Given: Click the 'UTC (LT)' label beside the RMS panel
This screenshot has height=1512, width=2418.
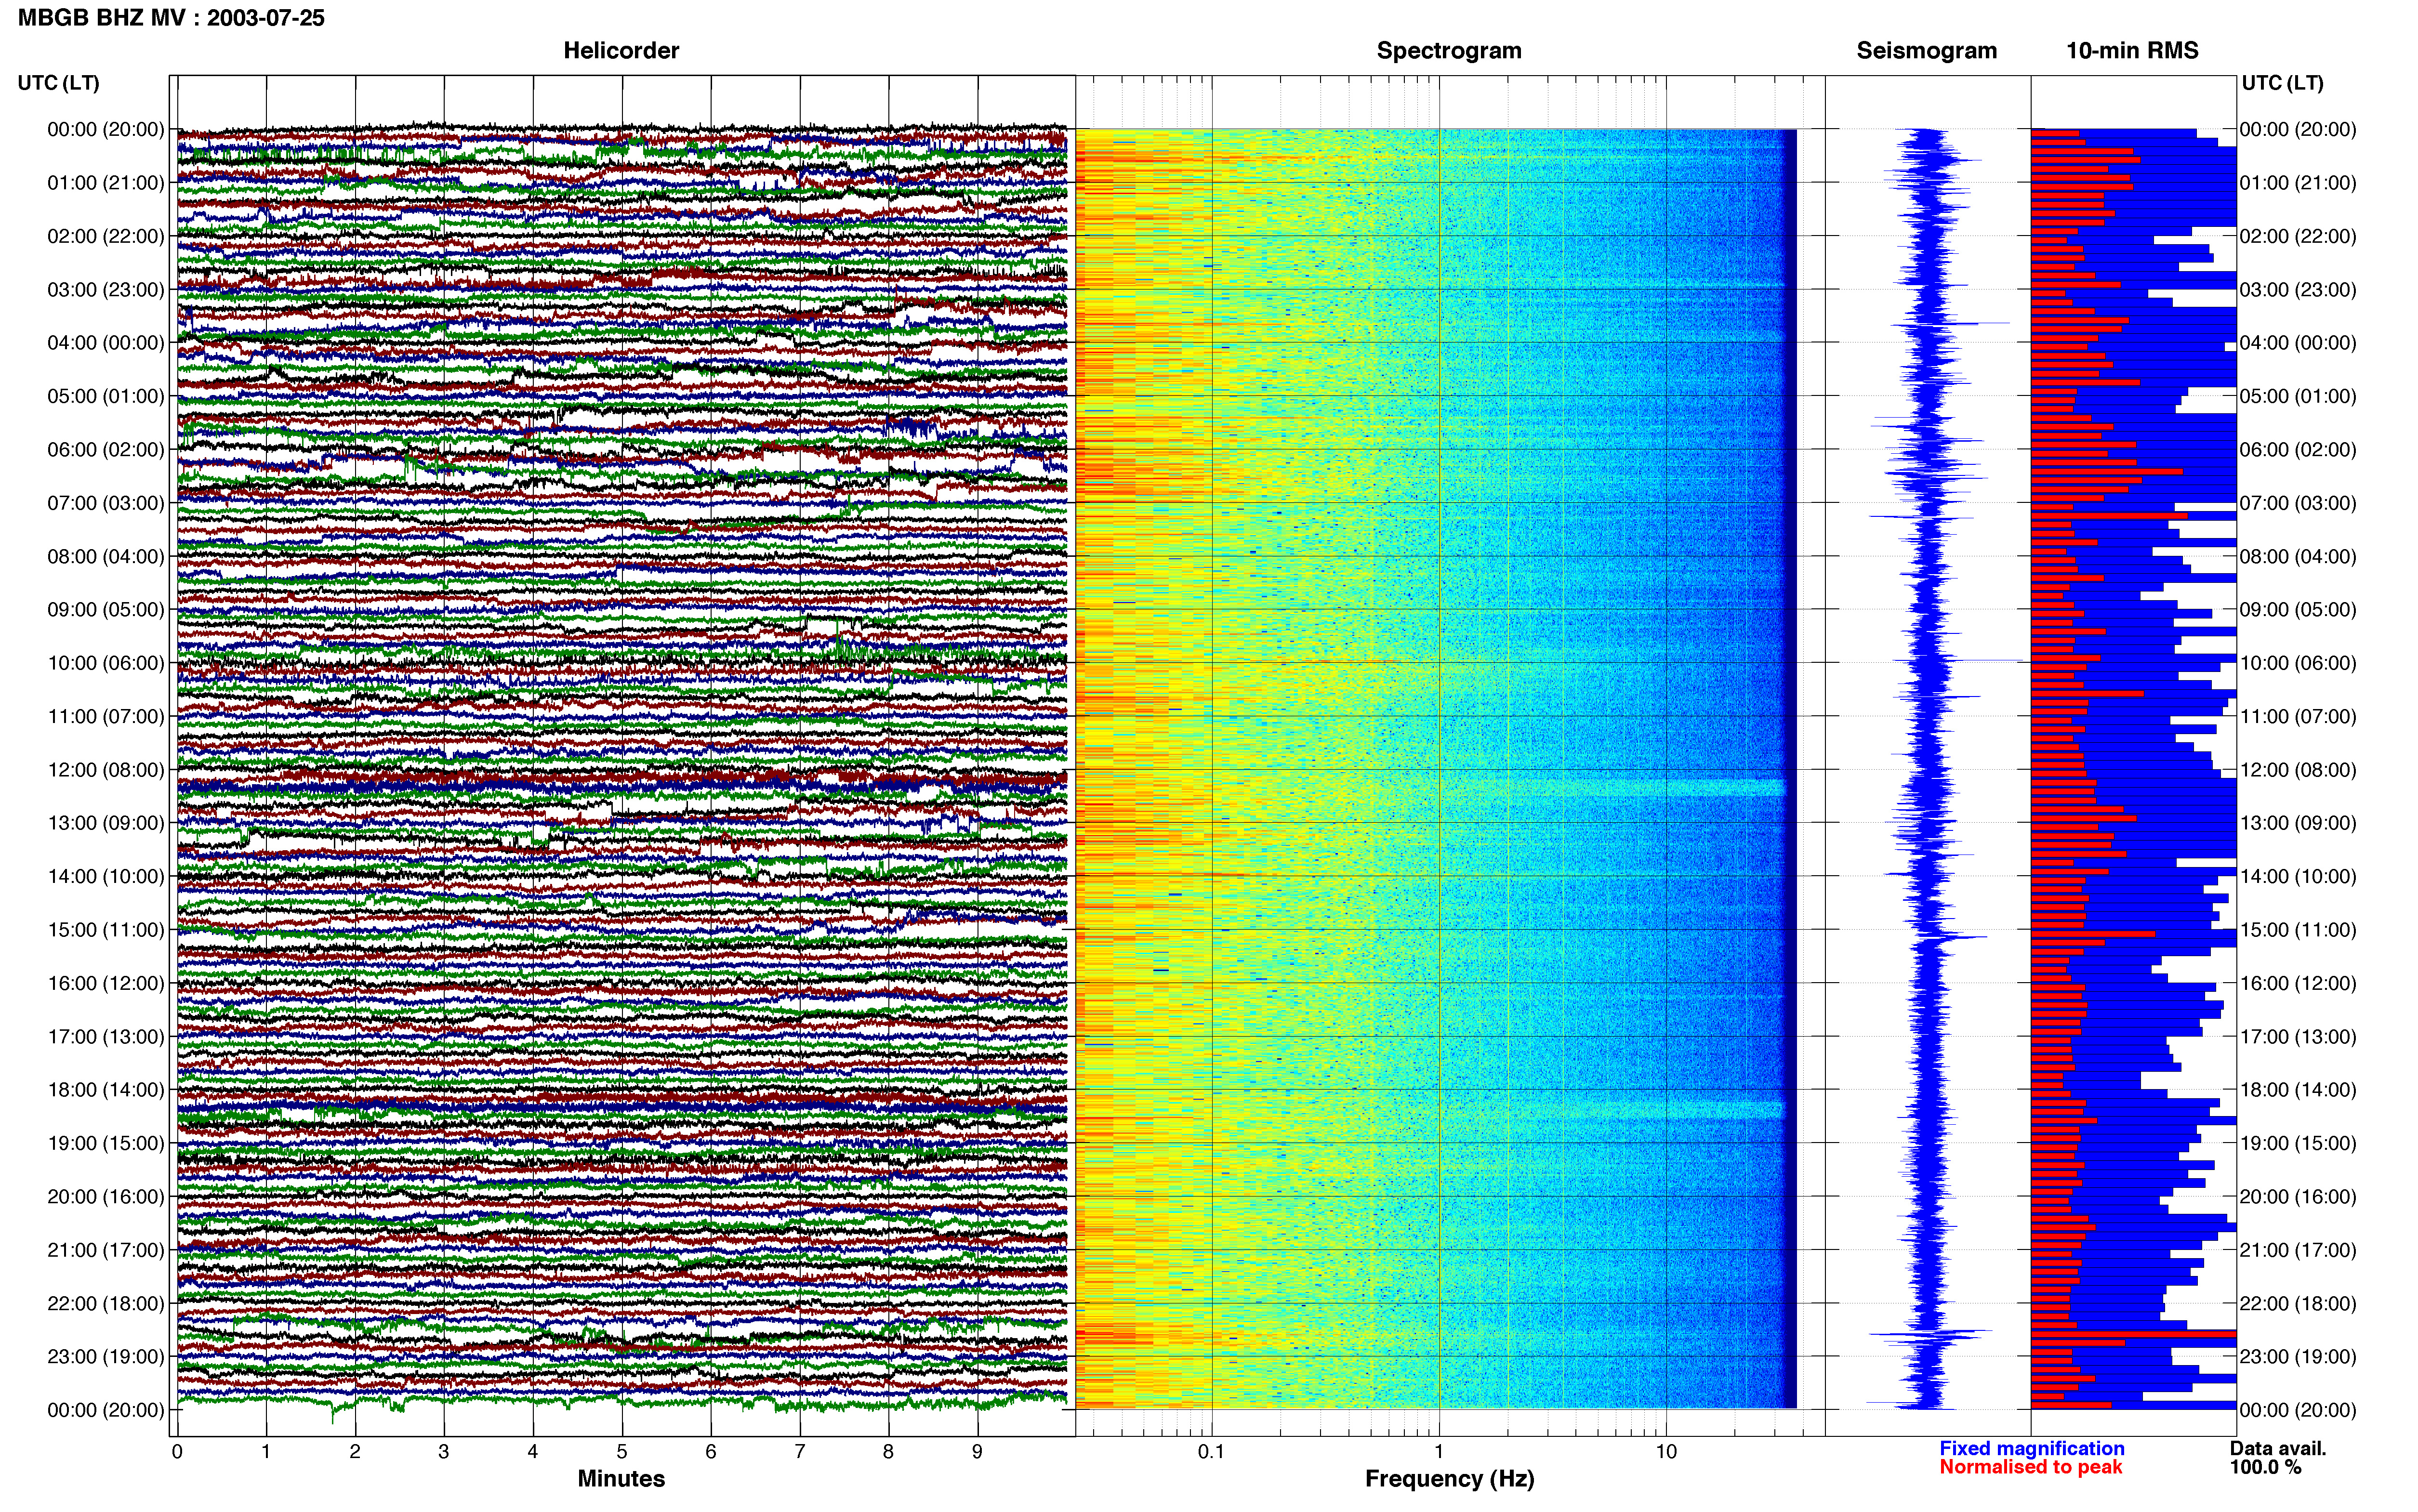Looking at the screenshot, I should [x=2282, y=83].
